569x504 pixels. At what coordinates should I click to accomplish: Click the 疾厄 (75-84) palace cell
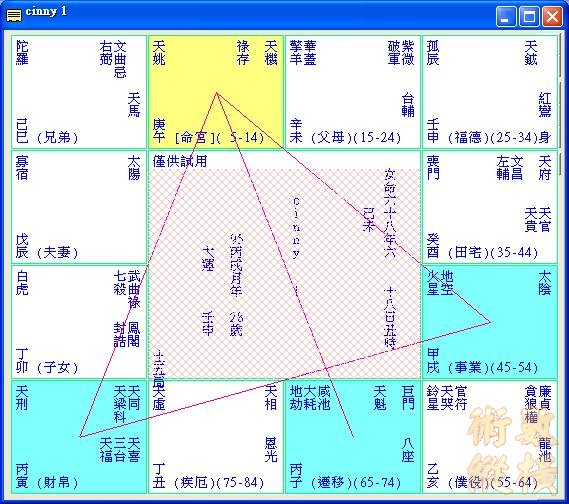tap(216, 437)
